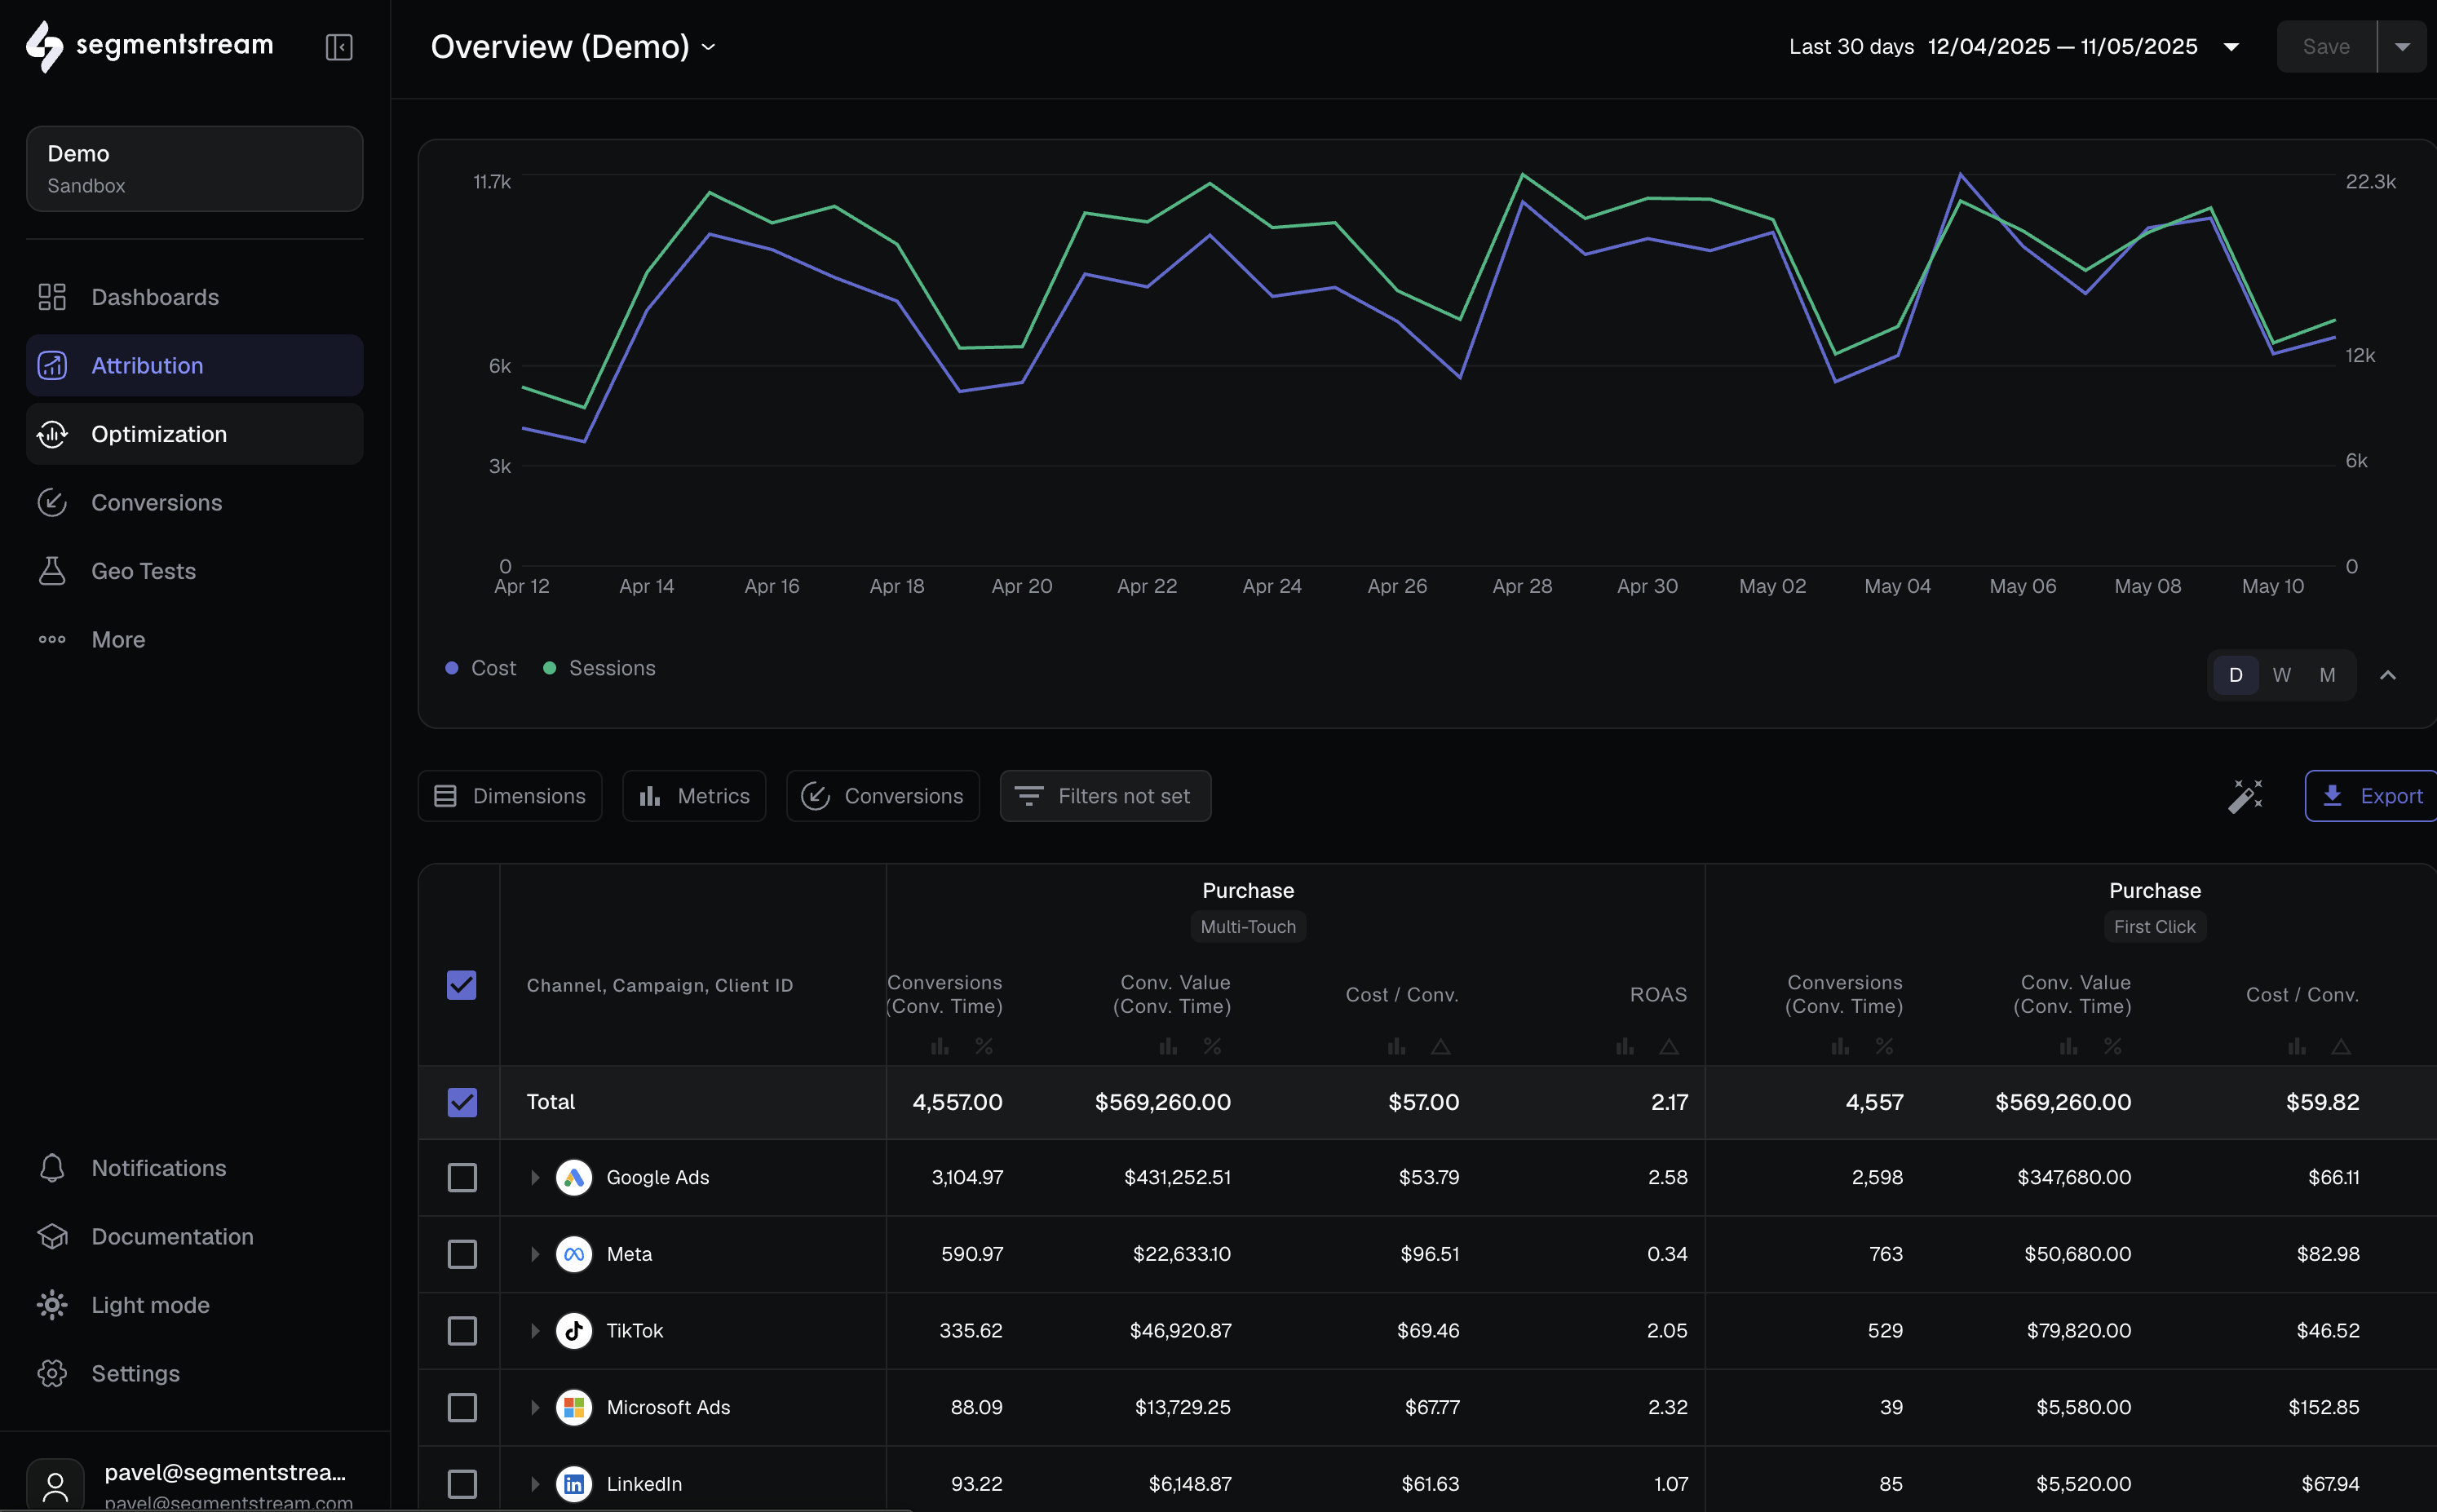Check the Google Ads row checkbox

462,1178
